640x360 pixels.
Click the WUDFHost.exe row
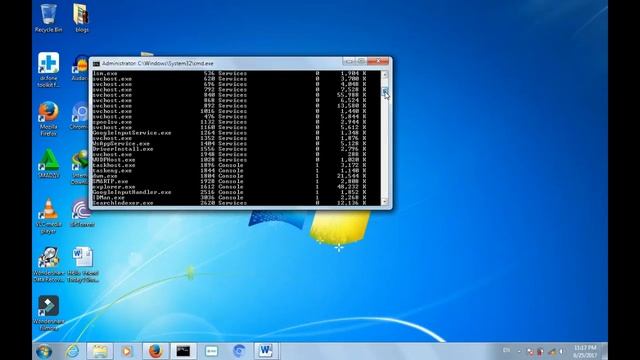pos(229,160)
